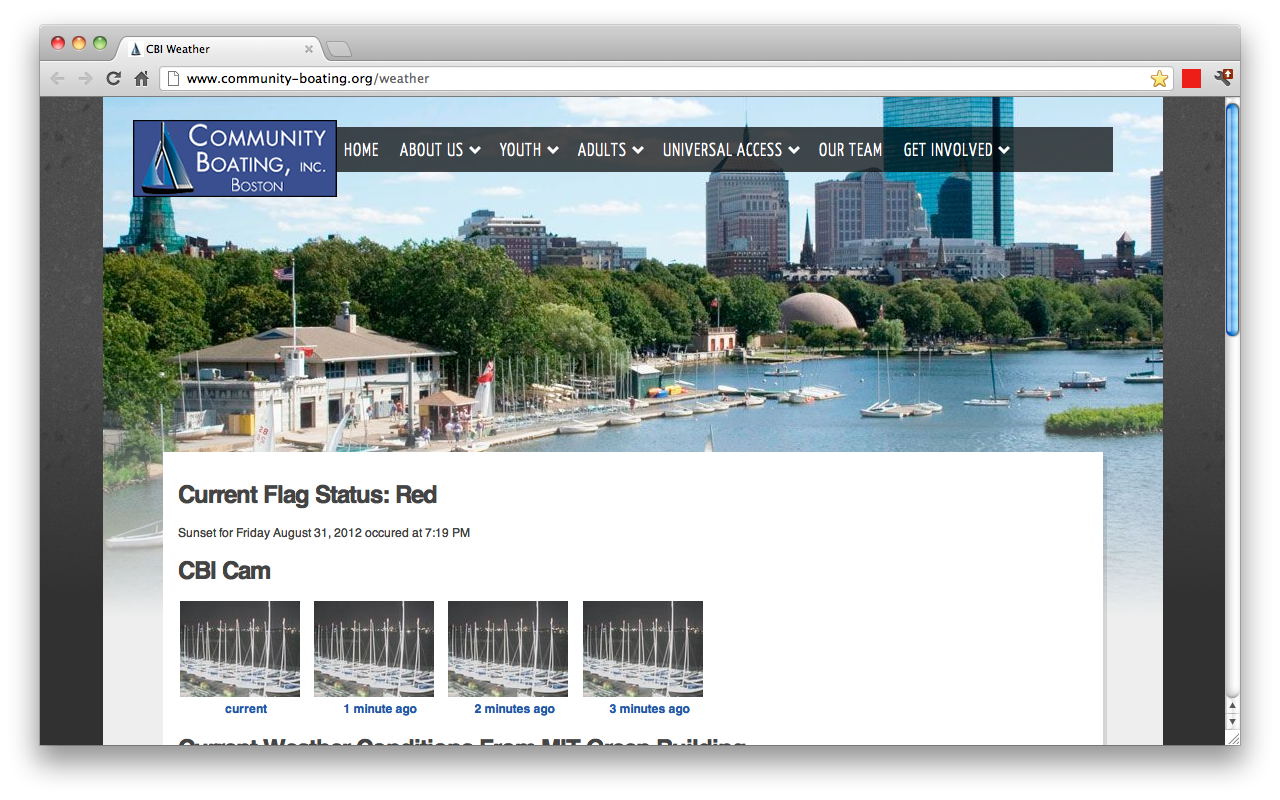
Task: Open the 2 minutes ago cam thumbnail
Action: (508, 649)
